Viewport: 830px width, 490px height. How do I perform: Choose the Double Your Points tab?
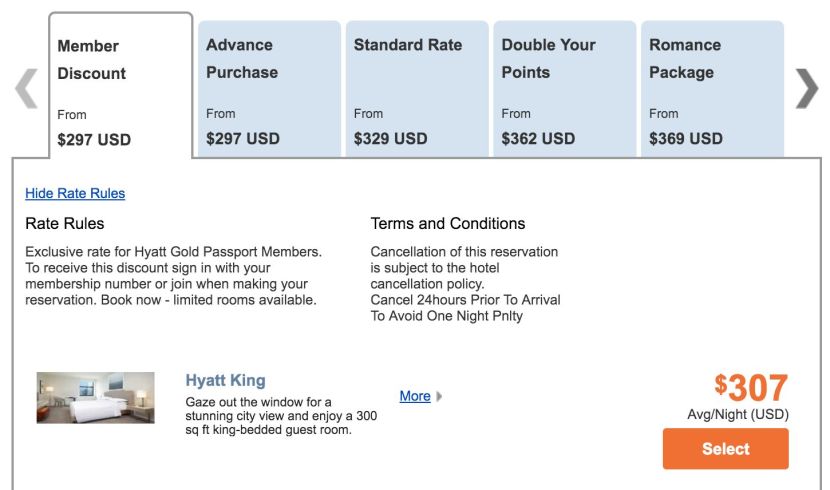click(x=564, y=88)
